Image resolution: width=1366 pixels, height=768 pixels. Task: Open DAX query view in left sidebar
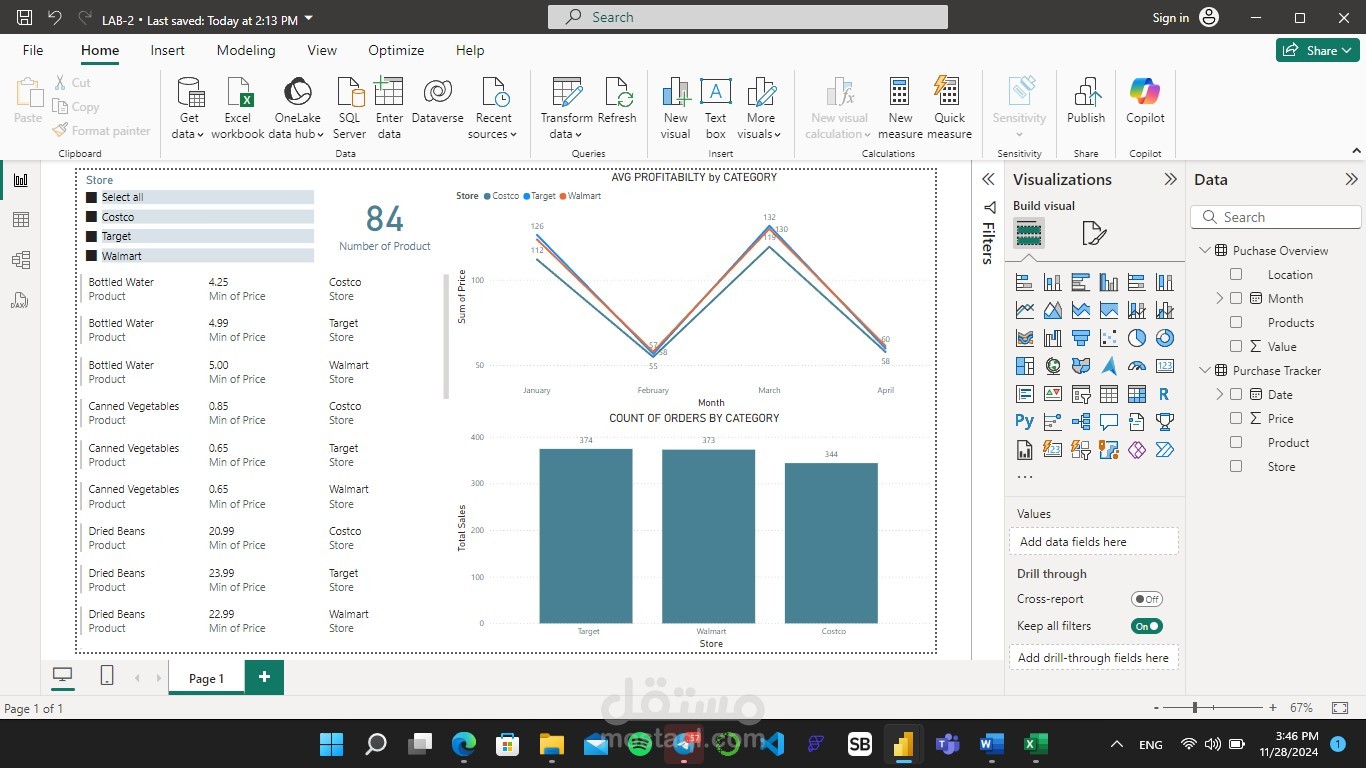[21, 300]
